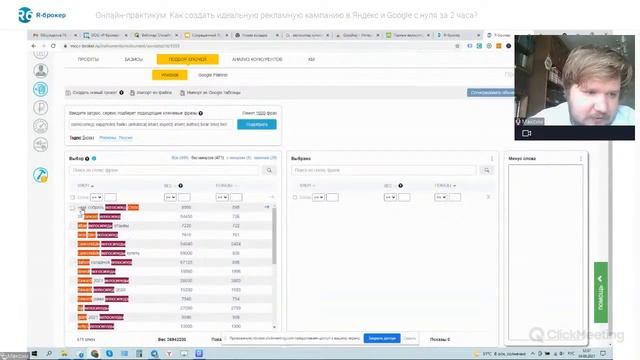
Task: Focus phrase search field in Выбор panel
Action: pyautogui.click(x=164, y=170)
